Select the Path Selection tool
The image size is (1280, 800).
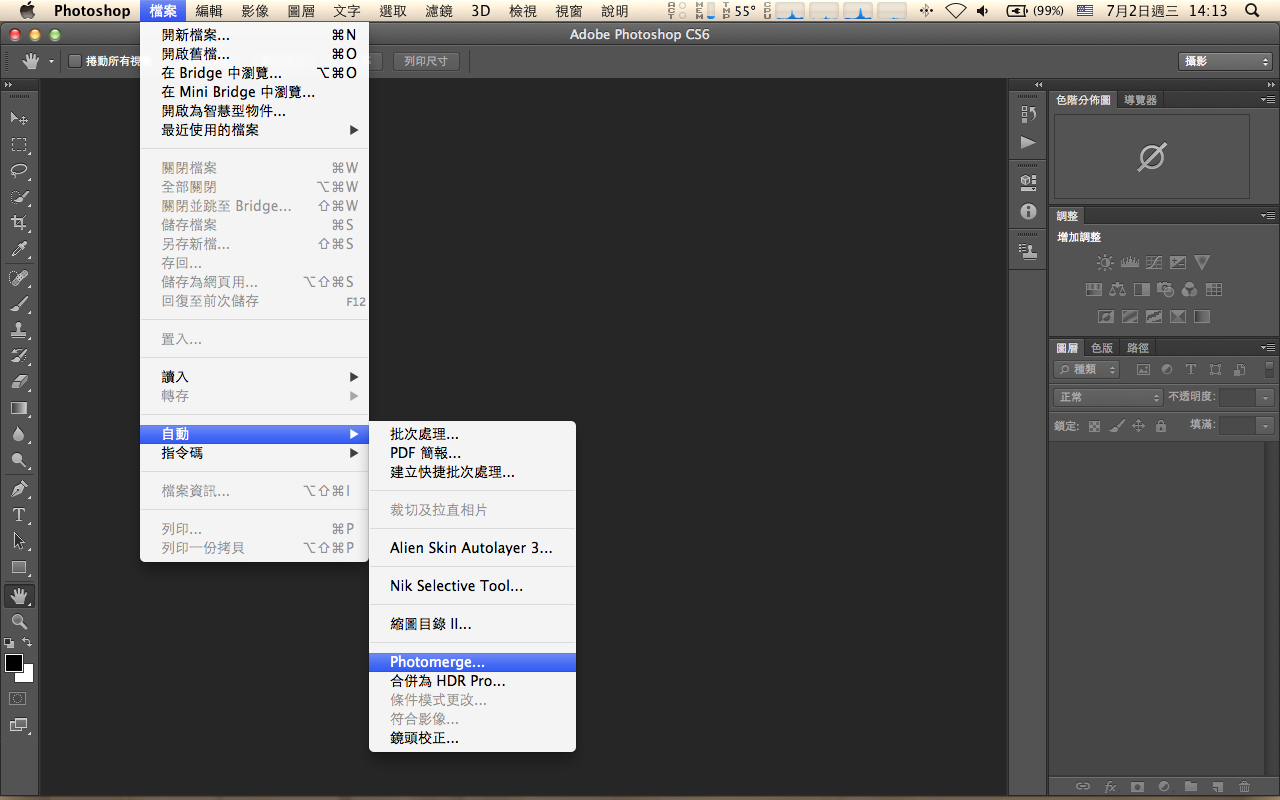19,541
